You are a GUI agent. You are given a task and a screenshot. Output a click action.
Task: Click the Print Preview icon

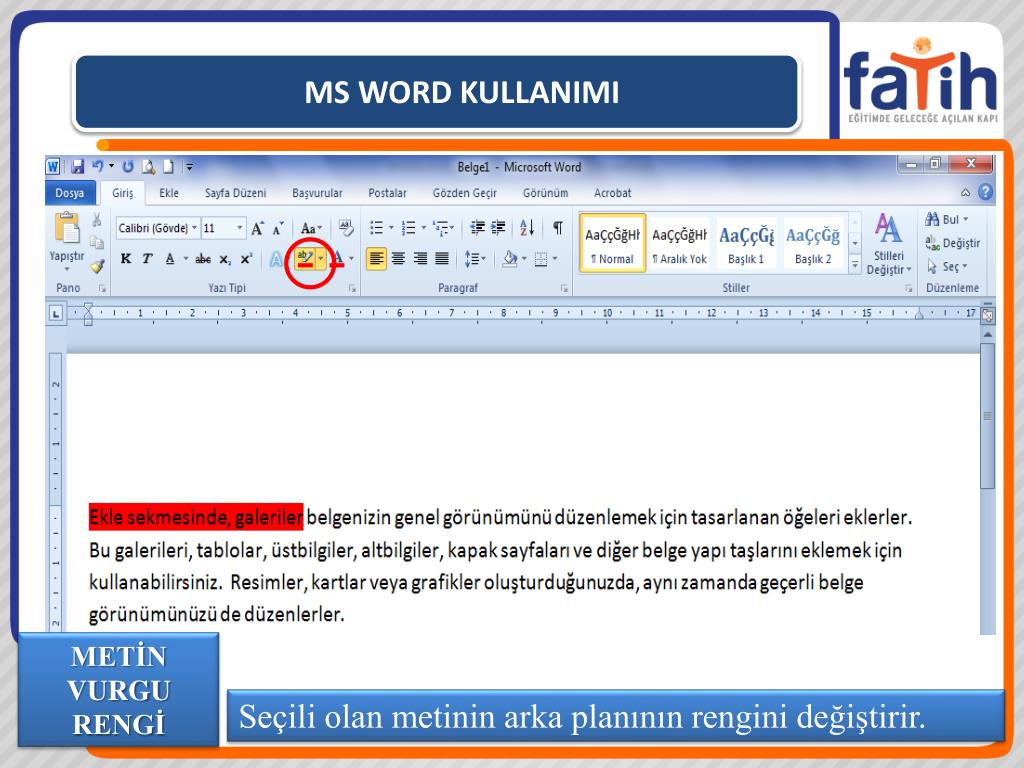tap(149, 167)
